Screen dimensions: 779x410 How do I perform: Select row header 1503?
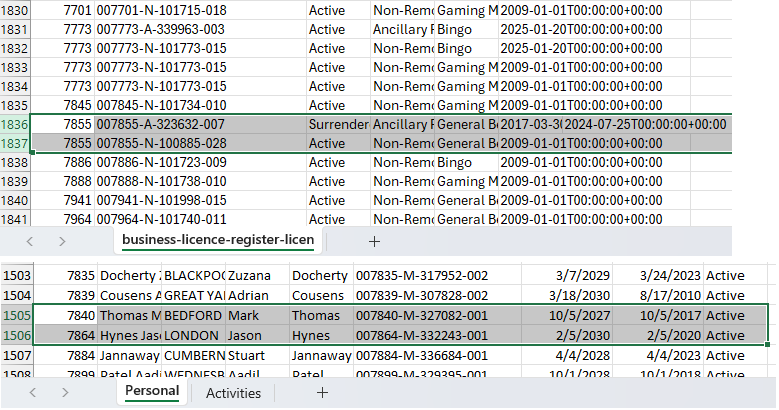[15, 275]
